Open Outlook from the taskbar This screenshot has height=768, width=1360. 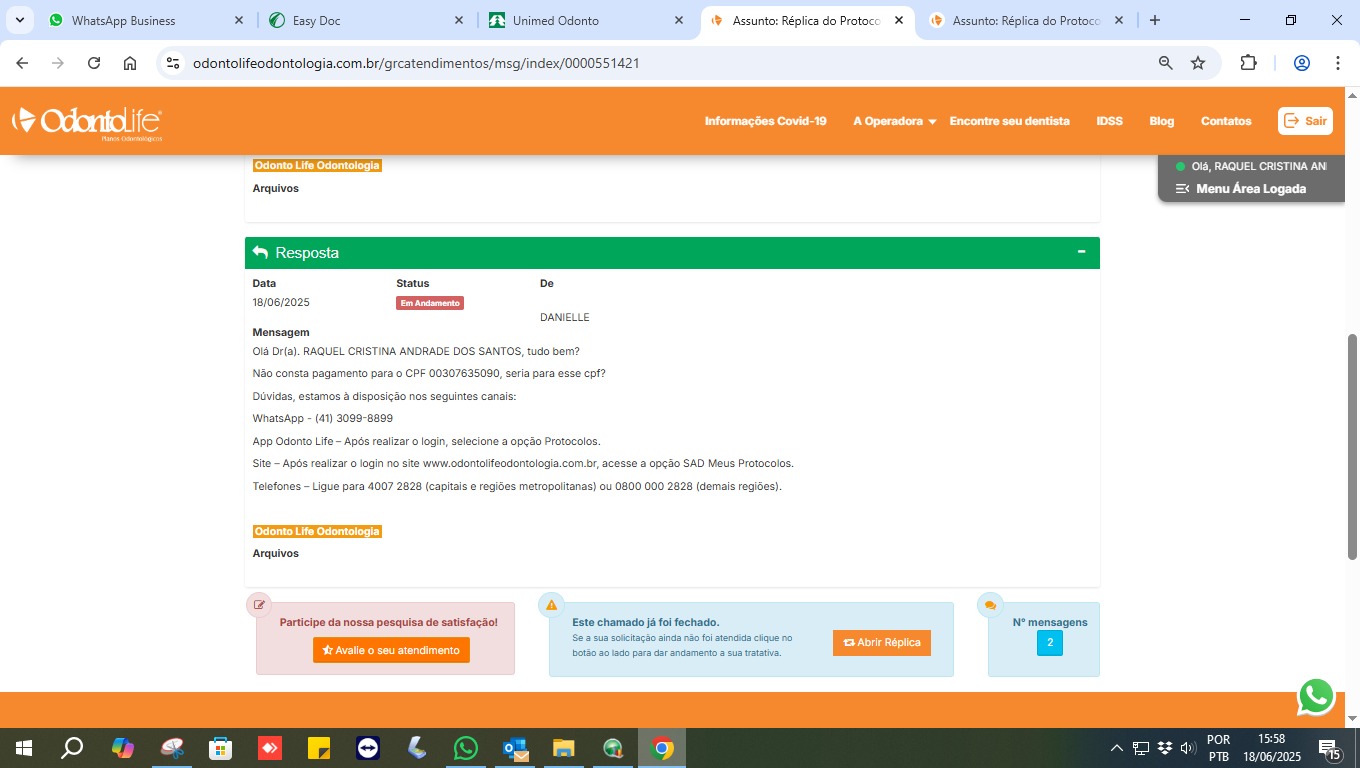point(515,748)
